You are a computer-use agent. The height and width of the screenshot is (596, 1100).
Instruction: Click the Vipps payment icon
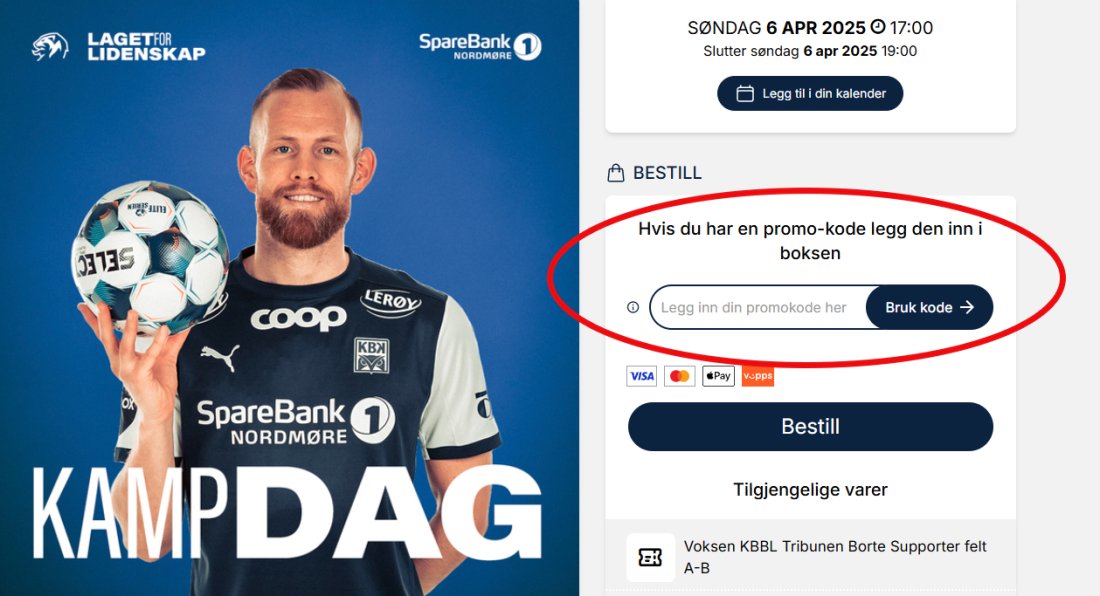[758, 376]
